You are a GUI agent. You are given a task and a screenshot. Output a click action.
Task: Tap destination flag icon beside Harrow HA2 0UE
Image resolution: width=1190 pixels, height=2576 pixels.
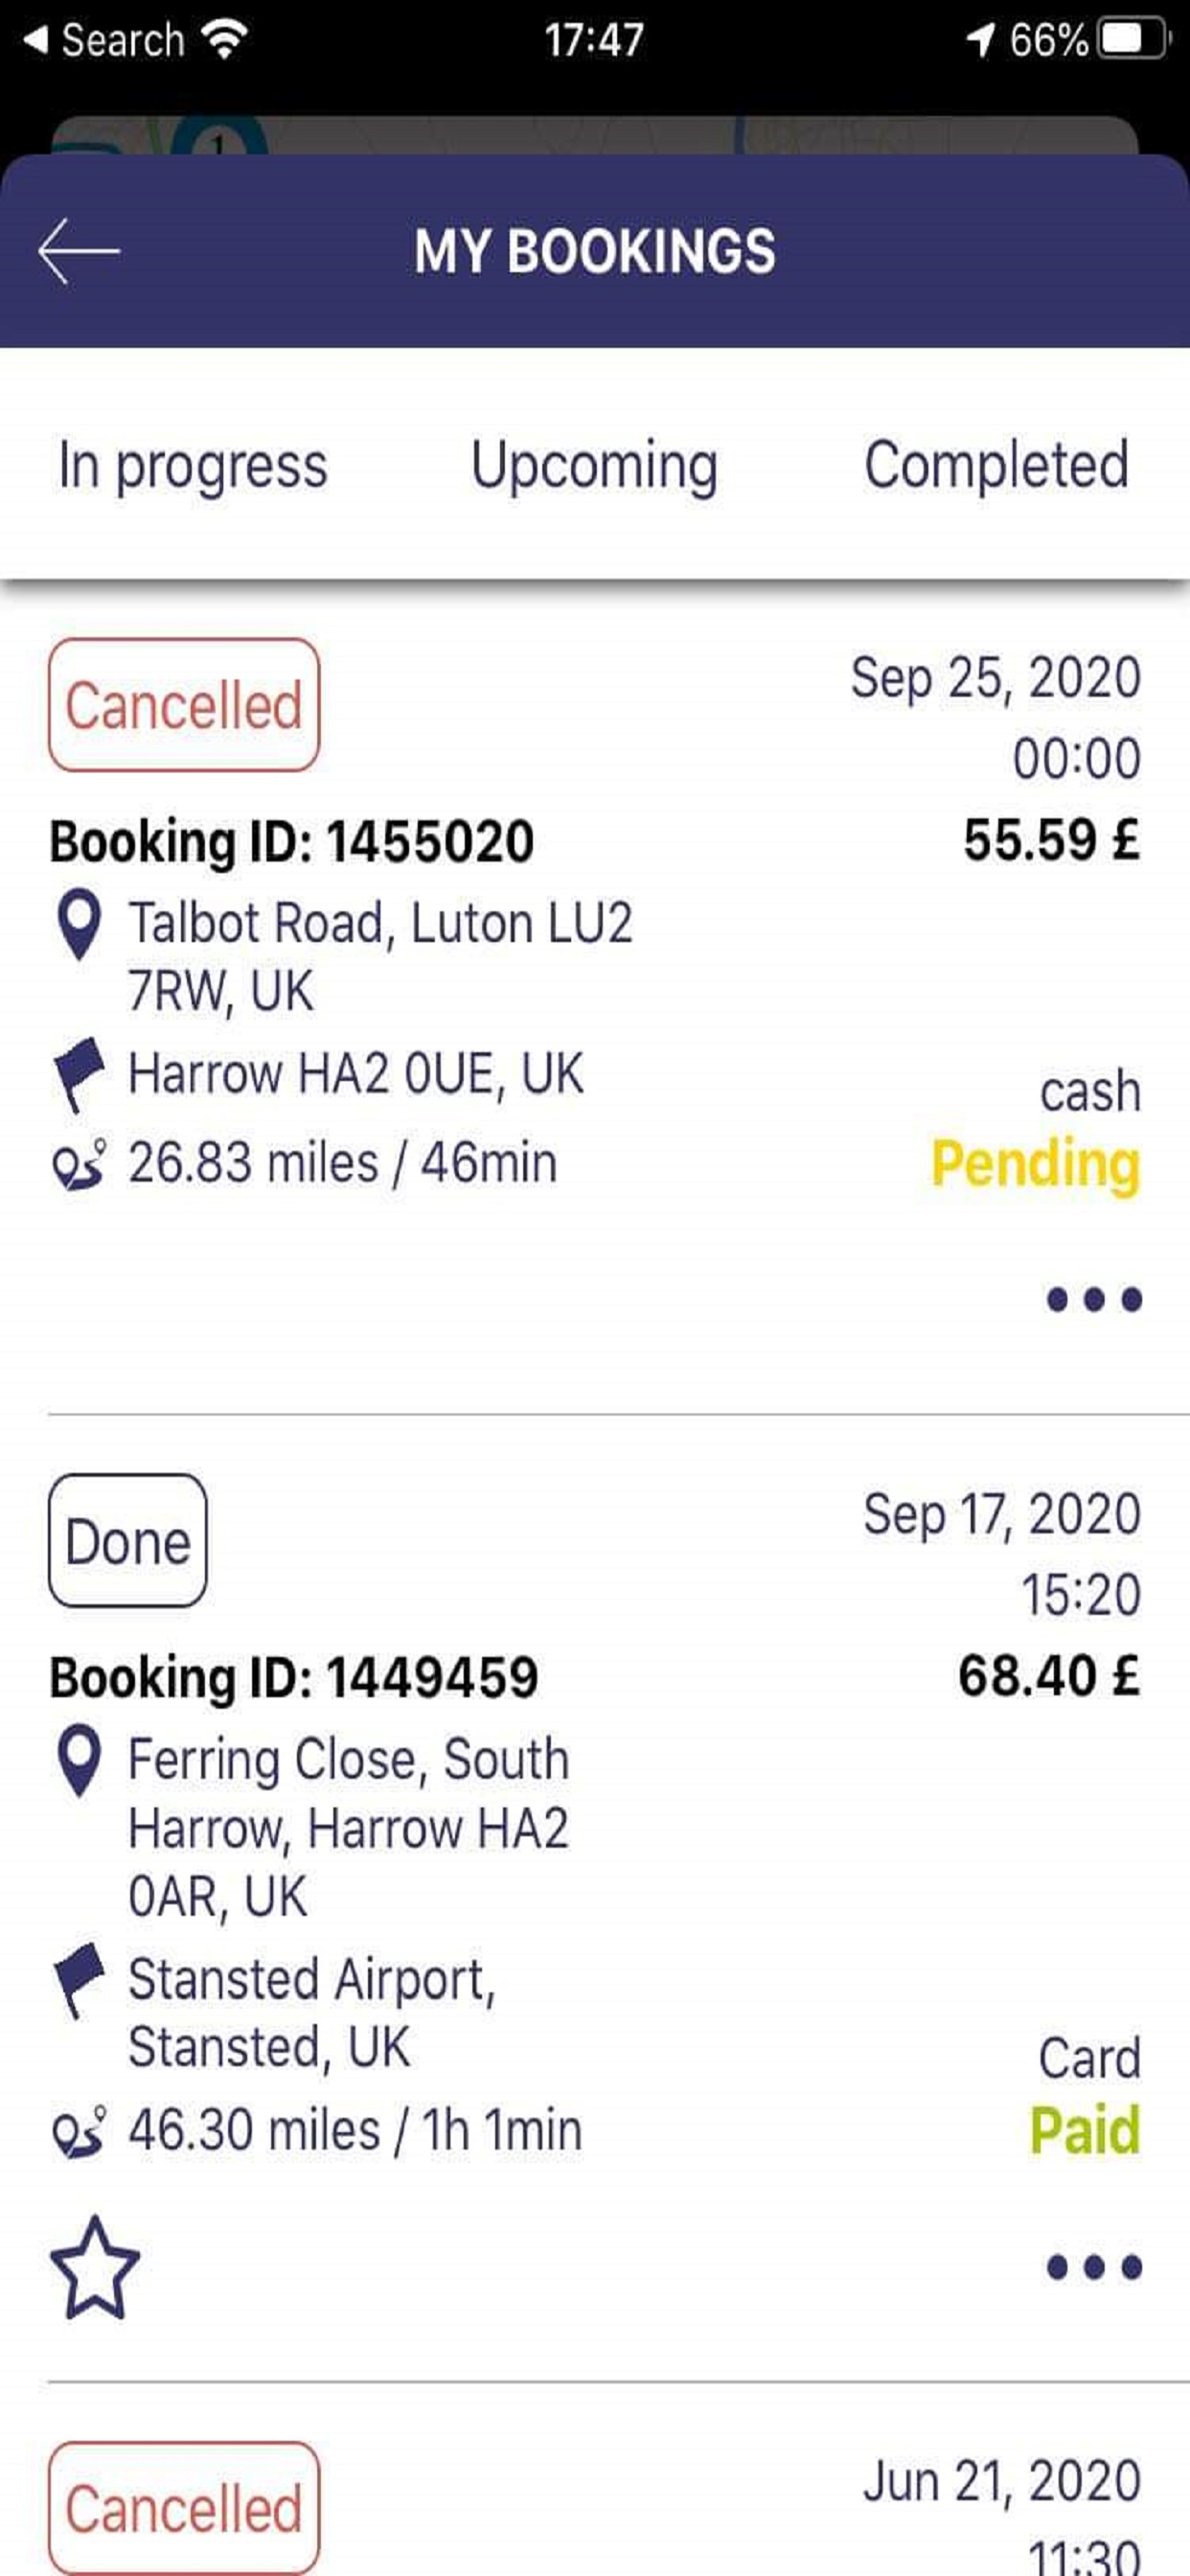click(78, 1074)
